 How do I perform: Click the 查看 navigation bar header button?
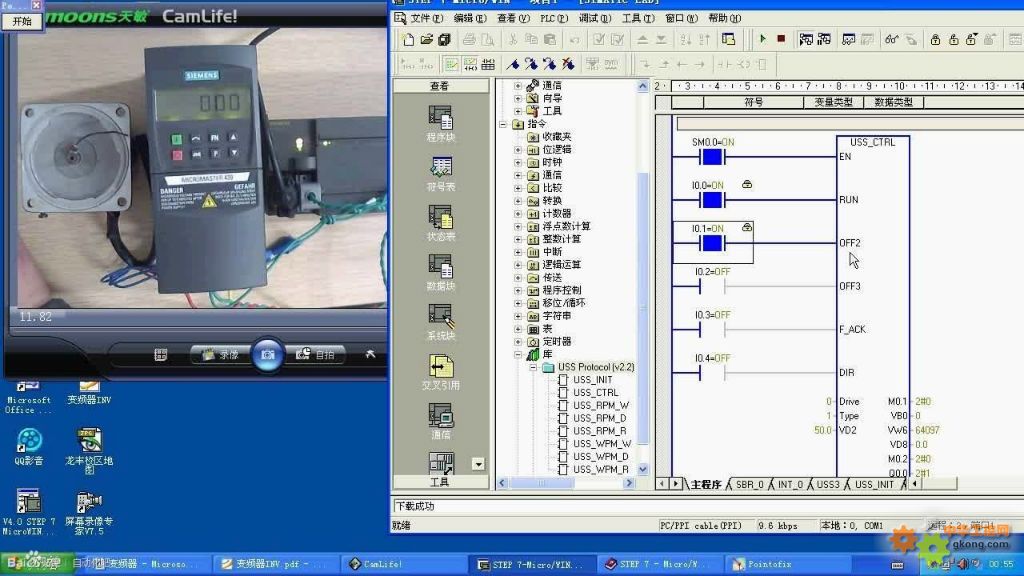click(x=440, y=86)
